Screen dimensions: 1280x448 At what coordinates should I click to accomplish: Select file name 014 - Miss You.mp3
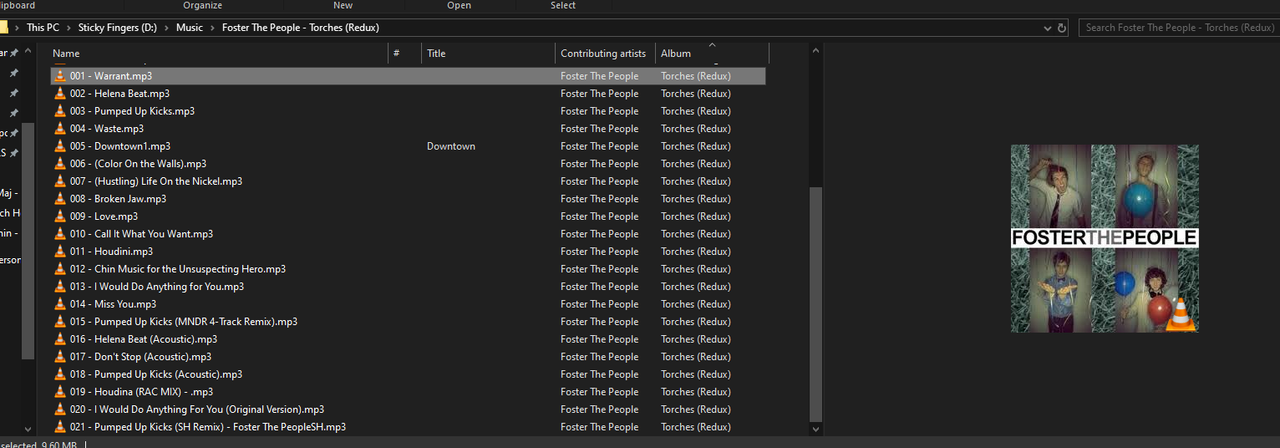[113, 304]
